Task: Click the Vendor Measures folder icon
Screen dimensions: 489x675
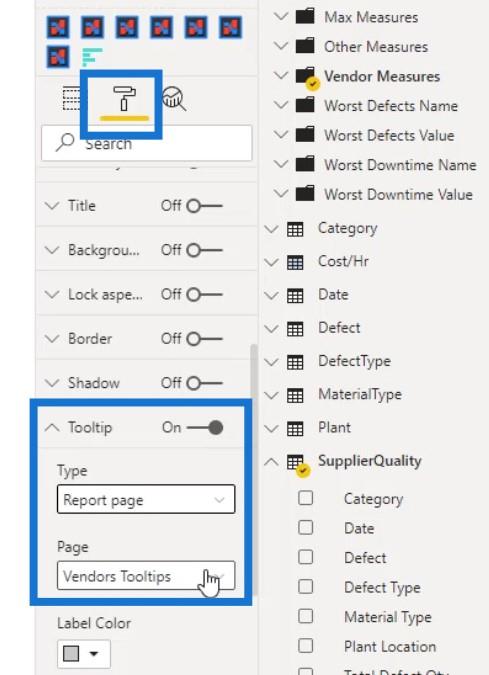Action: 306,77
